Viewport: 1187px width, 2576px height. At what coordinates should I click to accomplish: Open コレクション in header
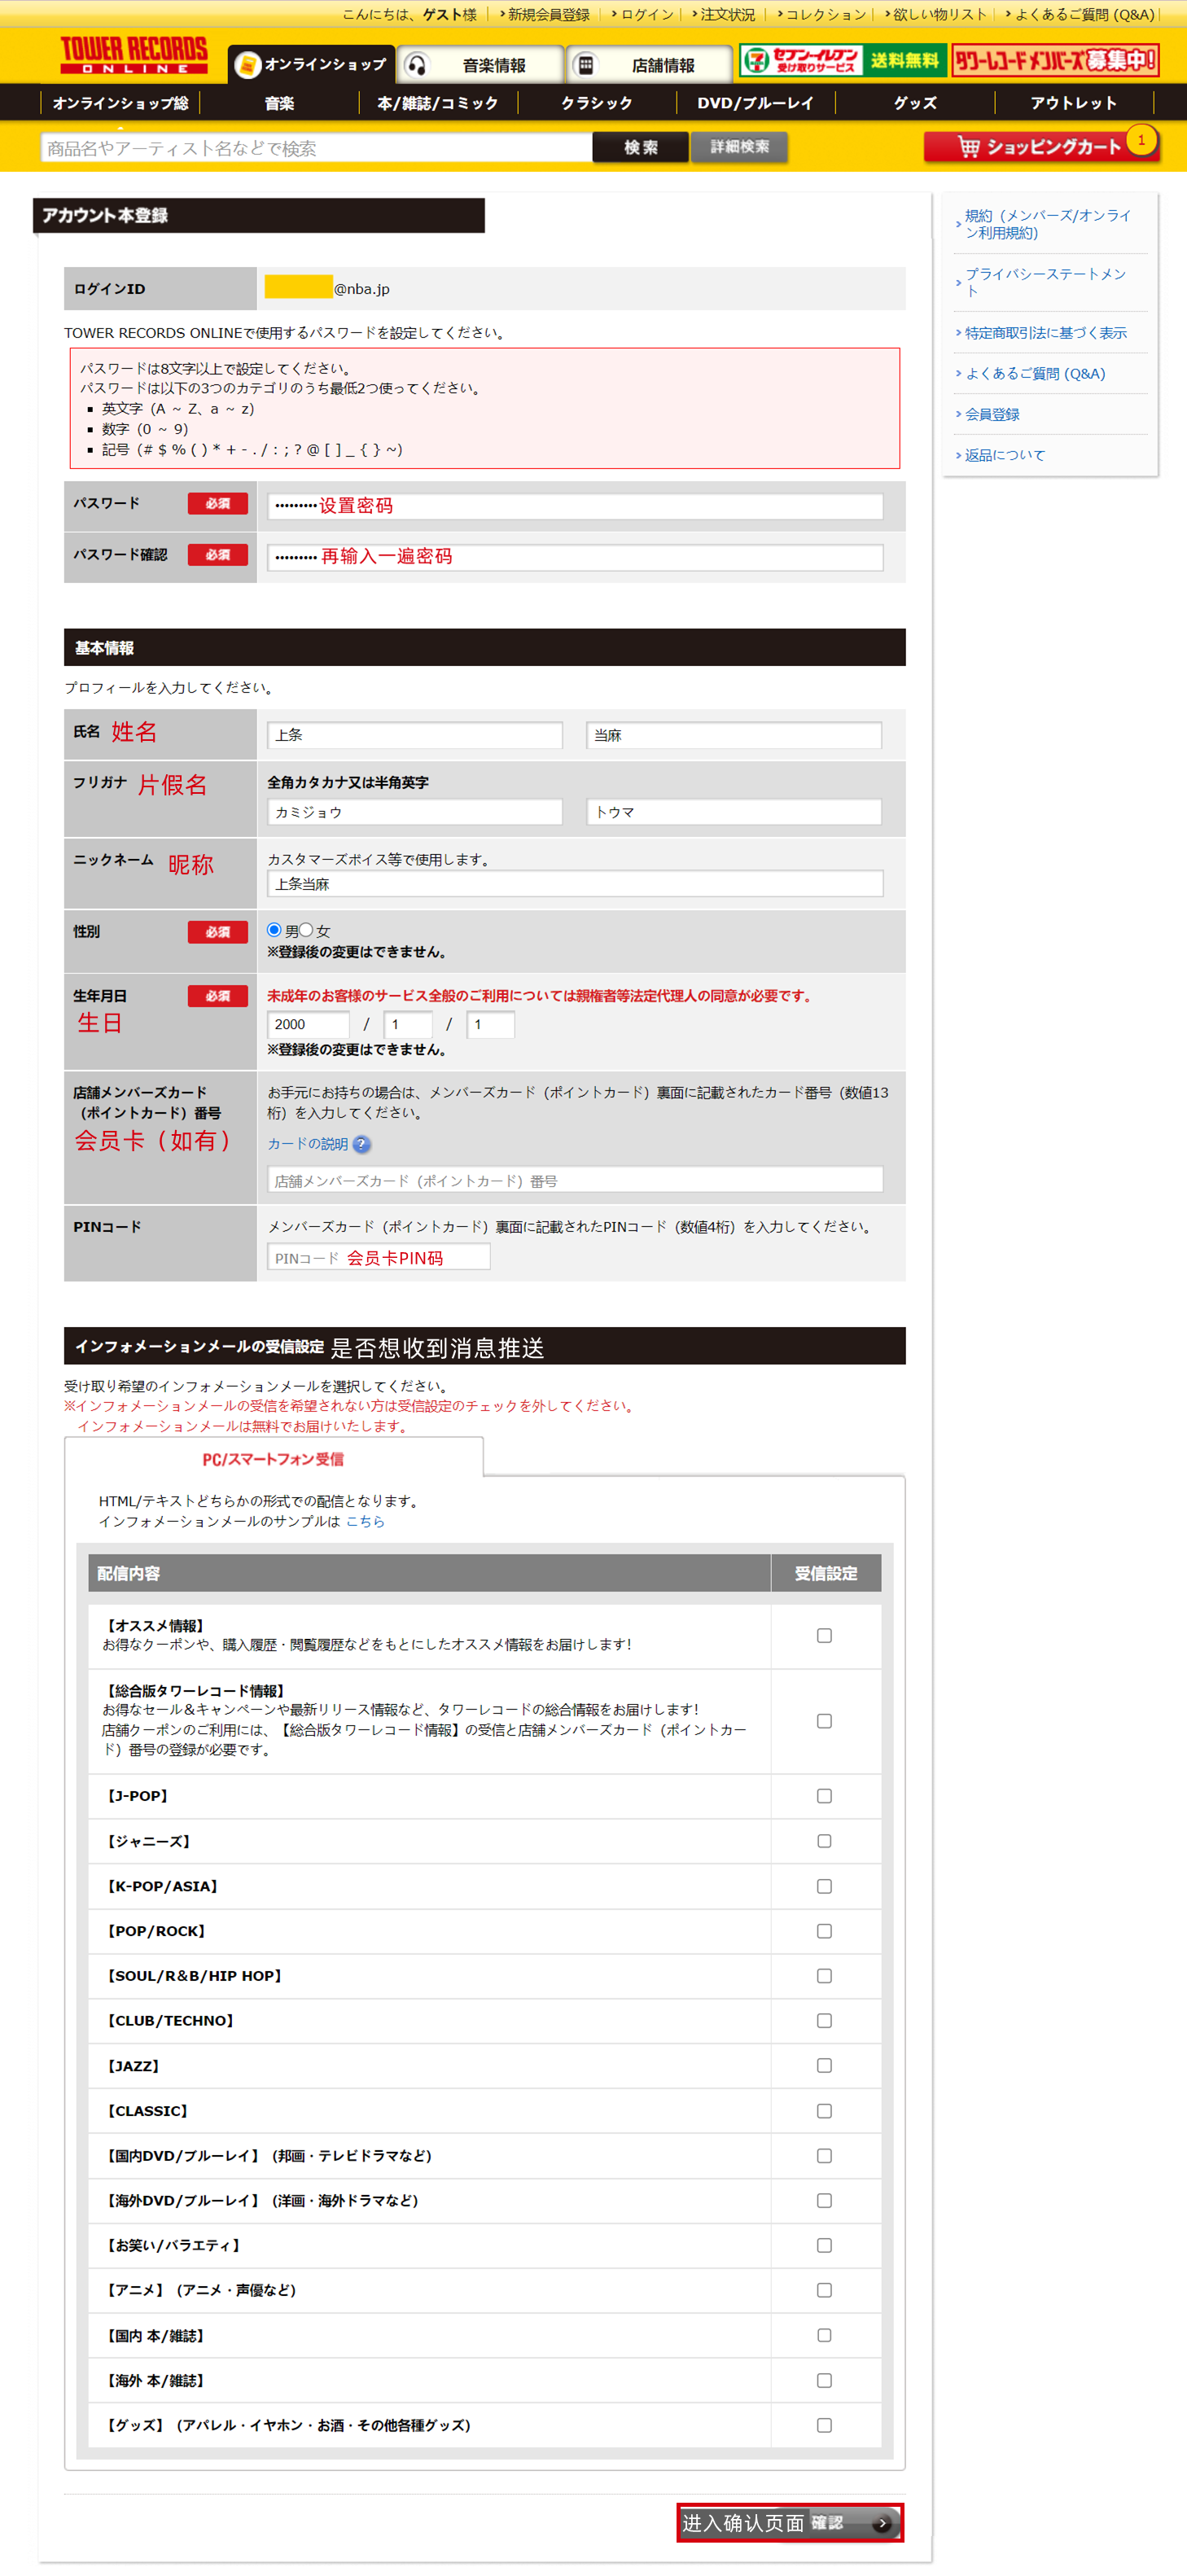click(825, 14)
